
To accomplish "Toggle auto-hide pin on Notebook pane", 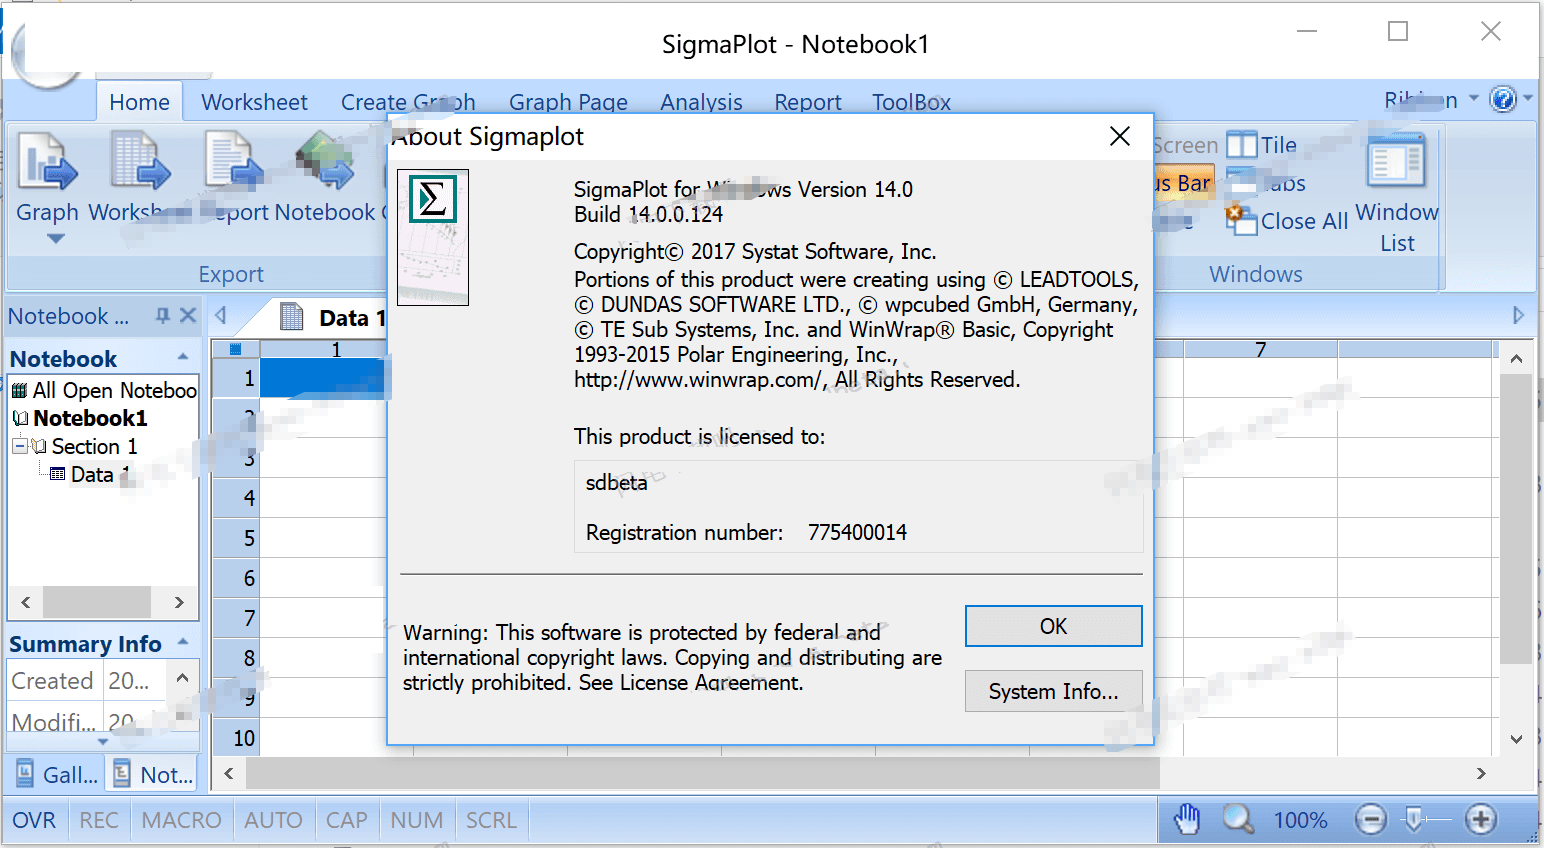I will click(162, 316).
